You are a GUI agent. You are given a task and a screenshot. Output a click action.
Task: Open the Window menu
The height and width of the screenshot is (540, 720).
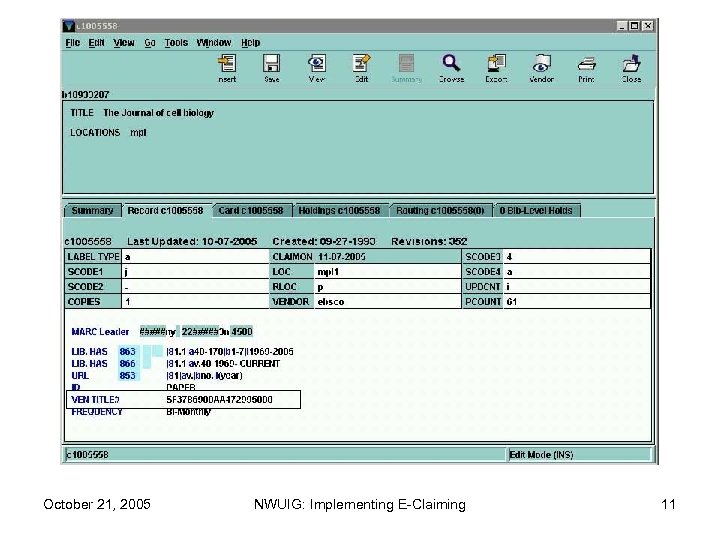(214, 43)
